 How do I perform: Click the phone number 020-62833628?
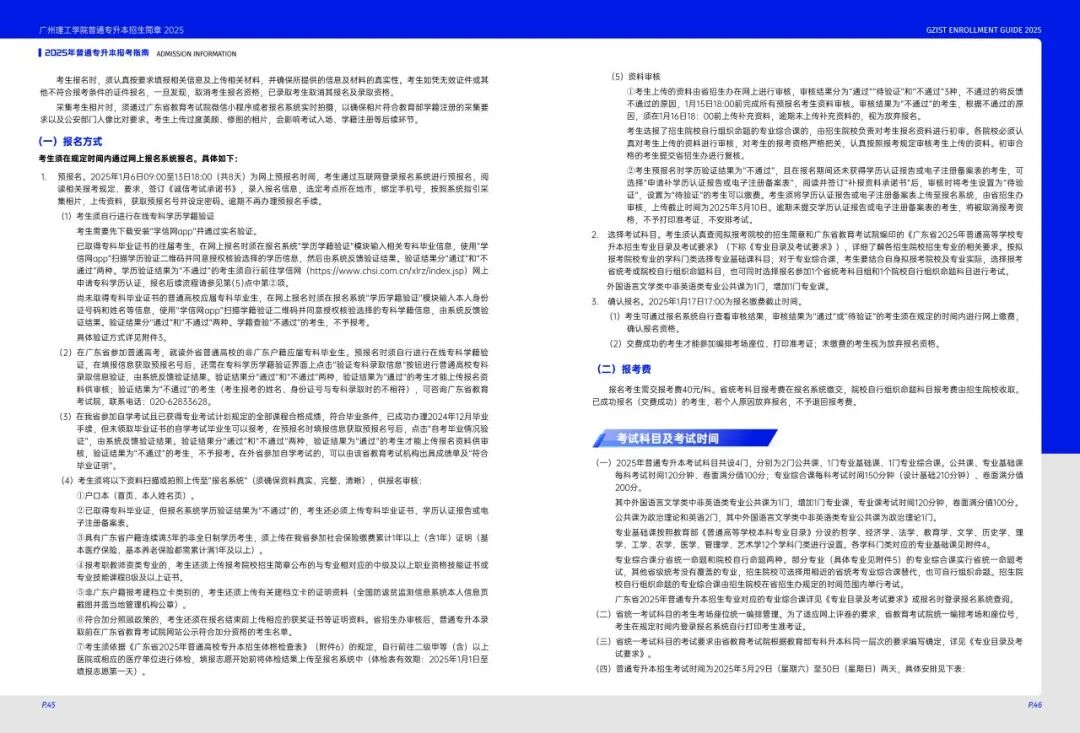pos(179,401)
